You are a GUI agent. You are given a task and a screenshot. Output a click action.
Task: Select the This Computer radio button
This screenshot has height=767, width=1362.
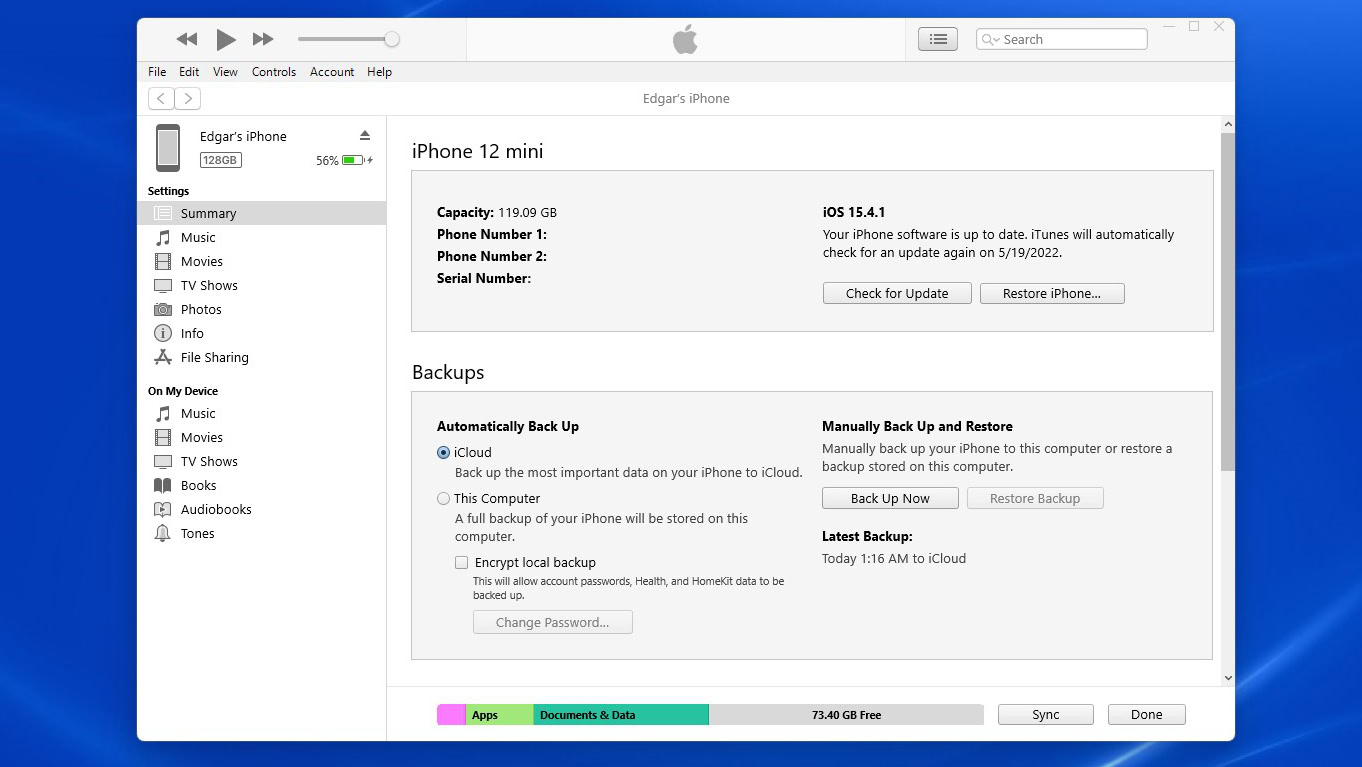(444, 499)
